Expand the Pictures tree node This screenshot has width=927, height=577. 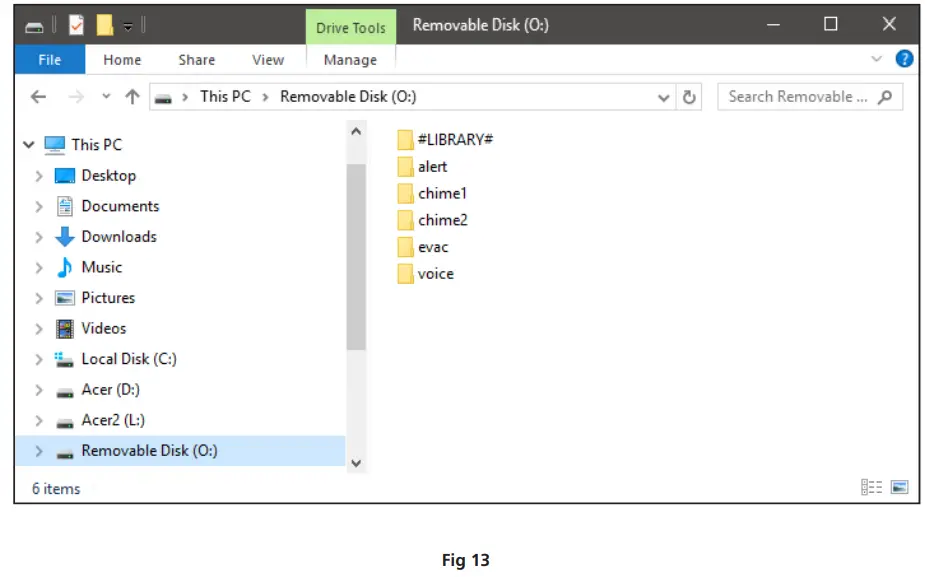click(39, 298)
